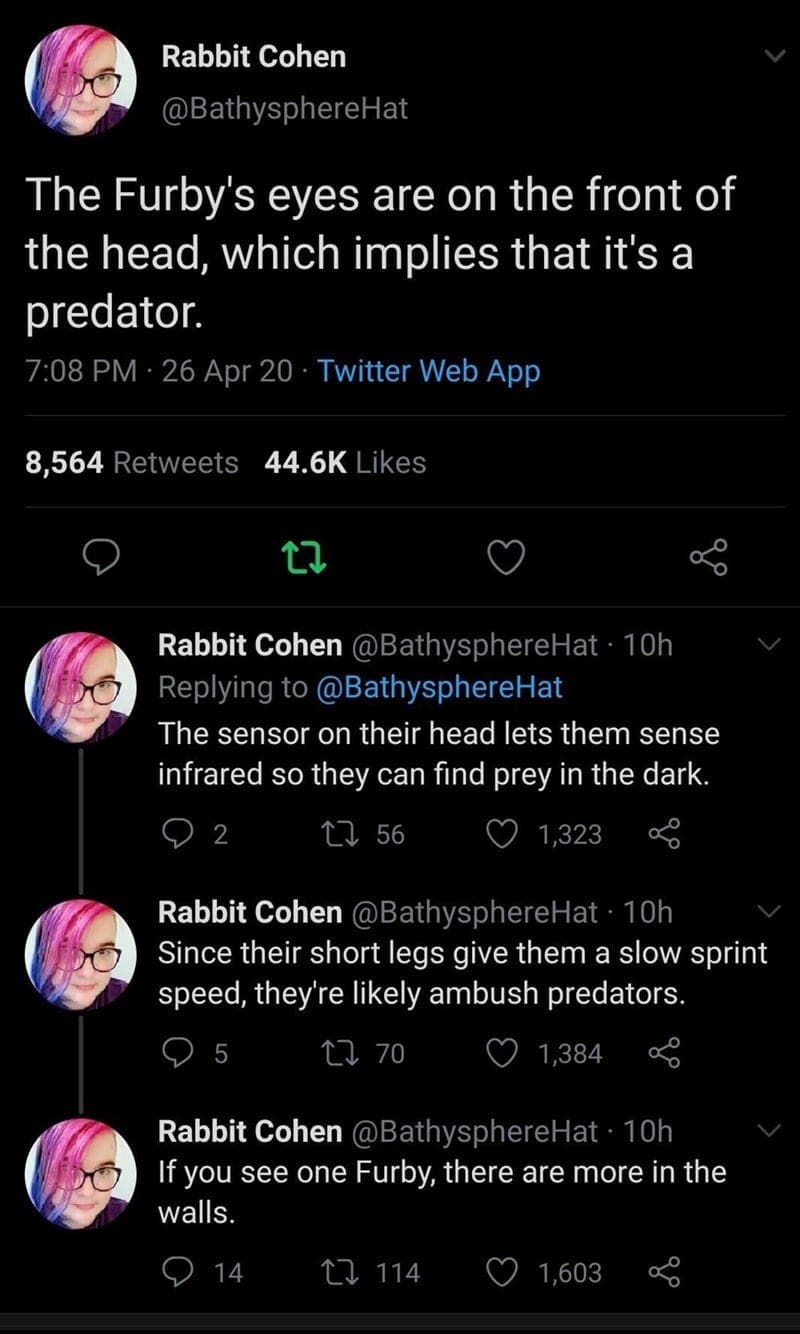
Task: Retweet the main Furby predator tweet
Action: coord(305,558)
